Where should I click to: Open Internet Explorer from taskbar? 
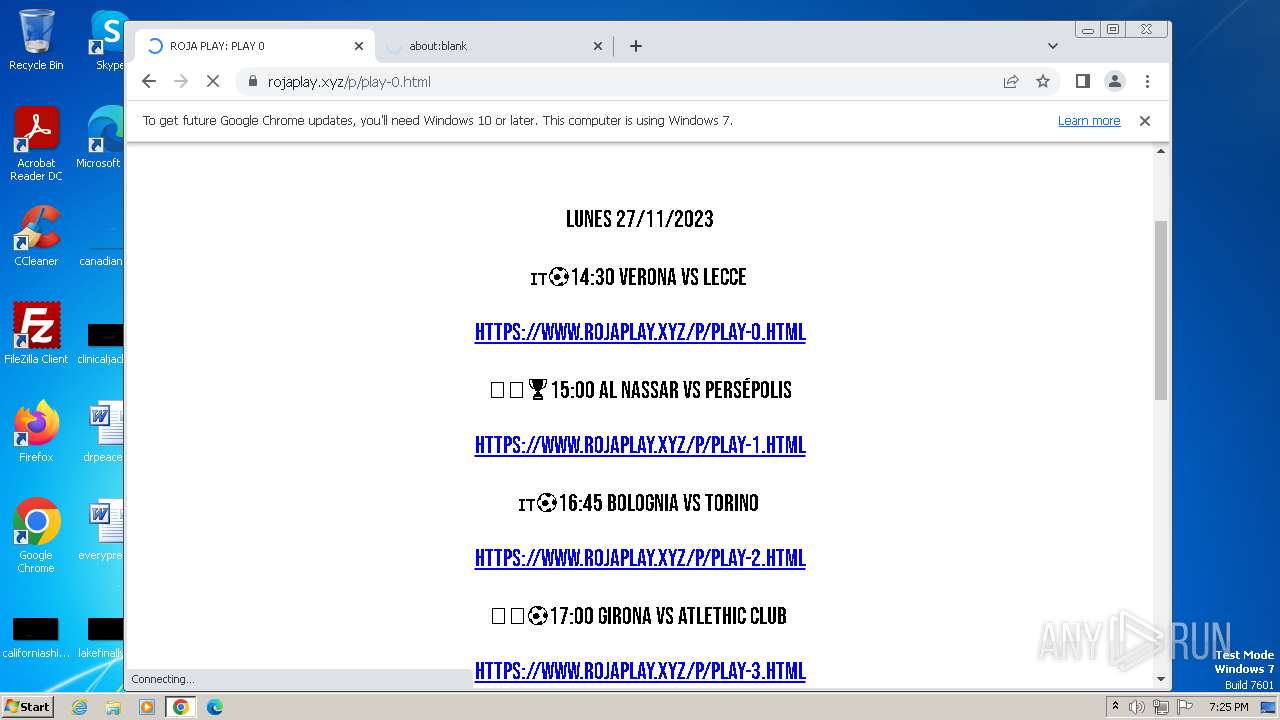coord(80,707)
